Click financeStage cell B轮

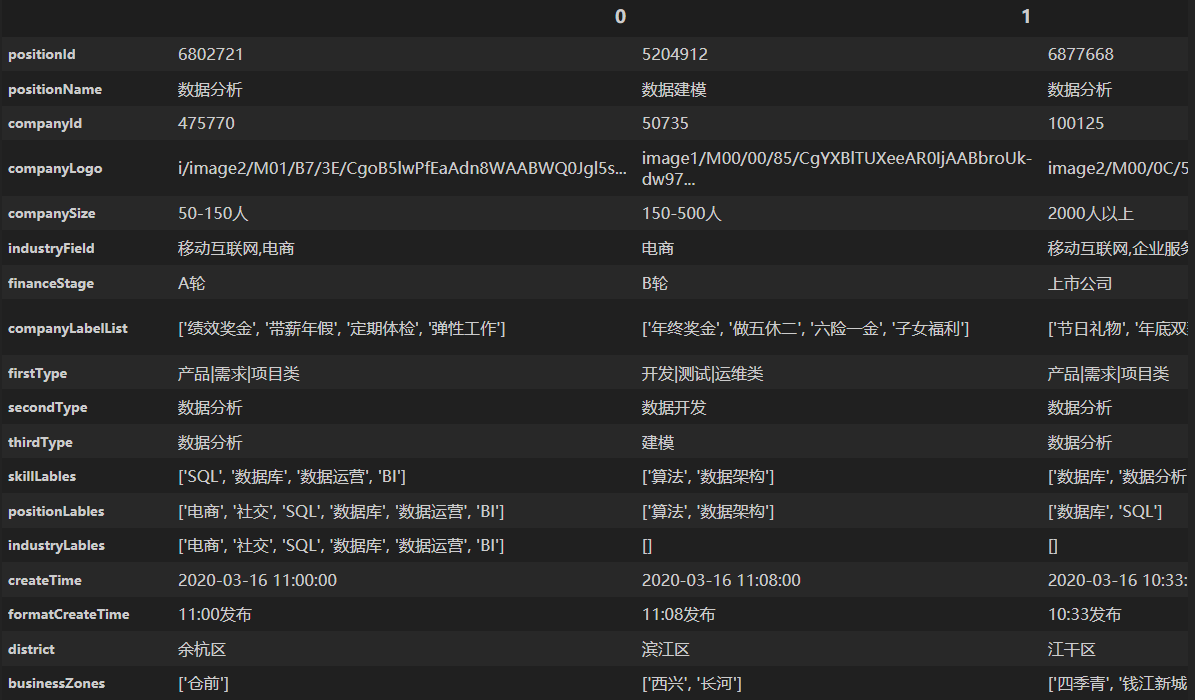[x=655, y=284]
